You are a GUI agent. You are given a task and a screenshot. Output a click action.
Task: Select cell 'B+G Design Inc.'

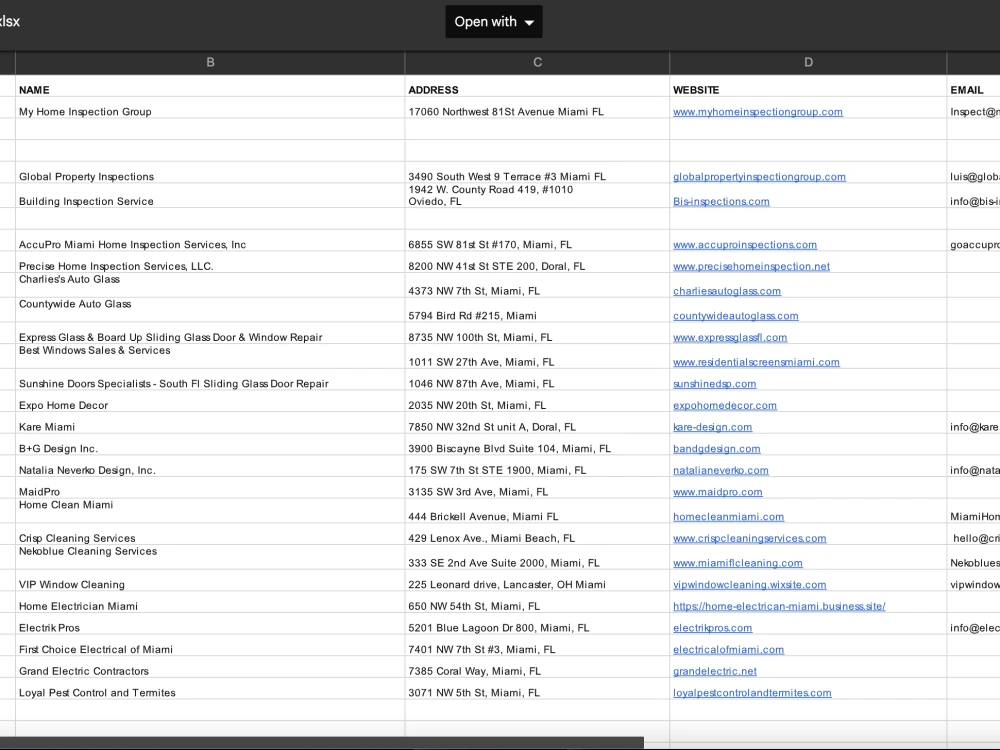(210, 446)
